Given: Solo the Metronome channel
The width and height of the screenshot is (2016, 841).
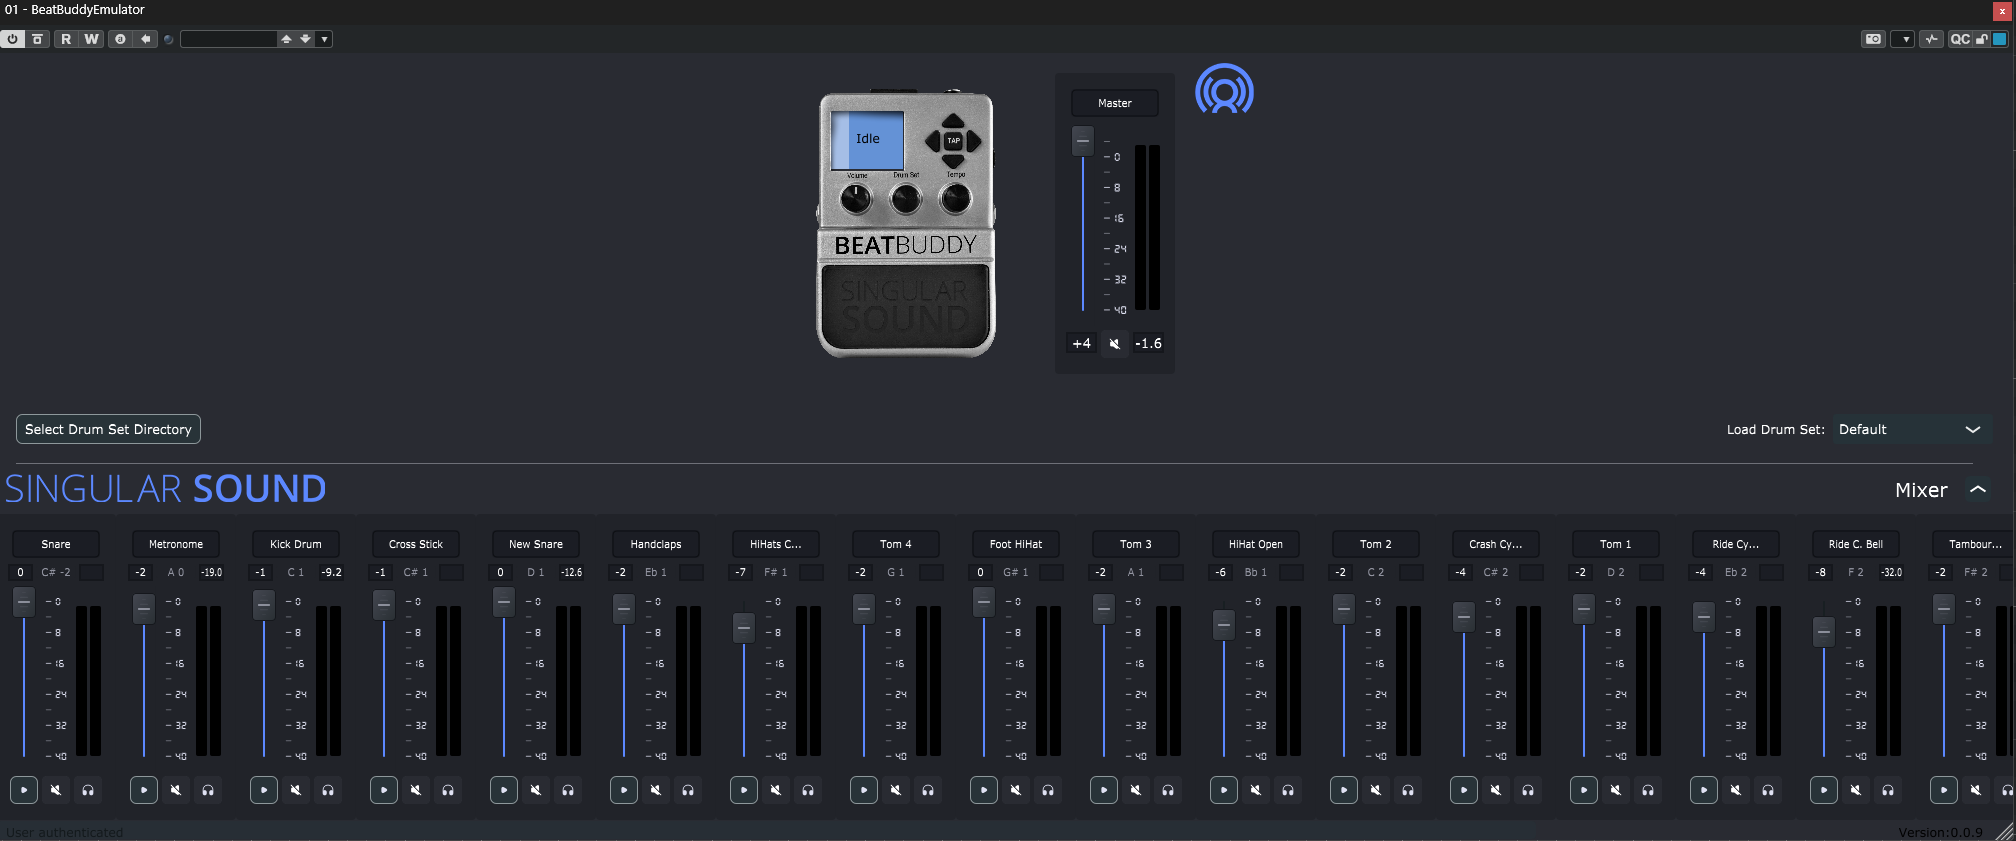Looking at the screenshot, I should coord(208,790).
